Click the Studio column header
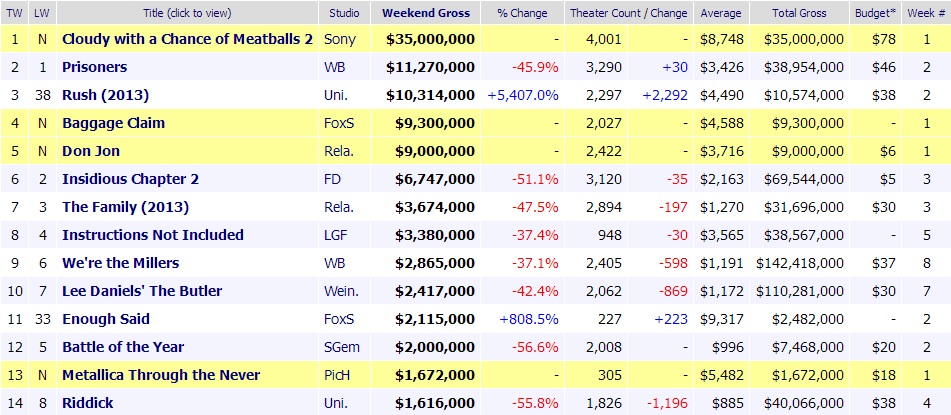The height and width of the screenshot is (415, 951). [x=345, y=13]
